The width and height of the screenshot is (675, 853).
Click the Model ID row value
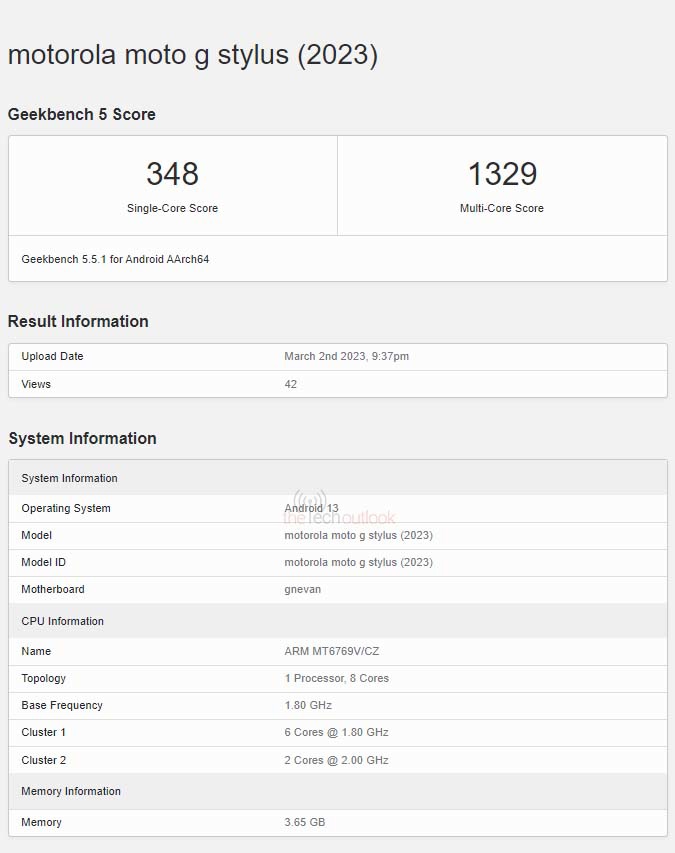tap(358, 562)
